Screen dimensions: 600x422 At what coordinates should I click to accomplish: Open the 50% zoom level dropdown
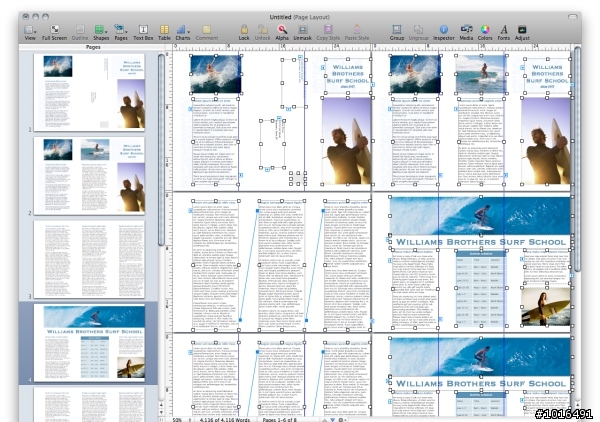[x=181, y=420]
